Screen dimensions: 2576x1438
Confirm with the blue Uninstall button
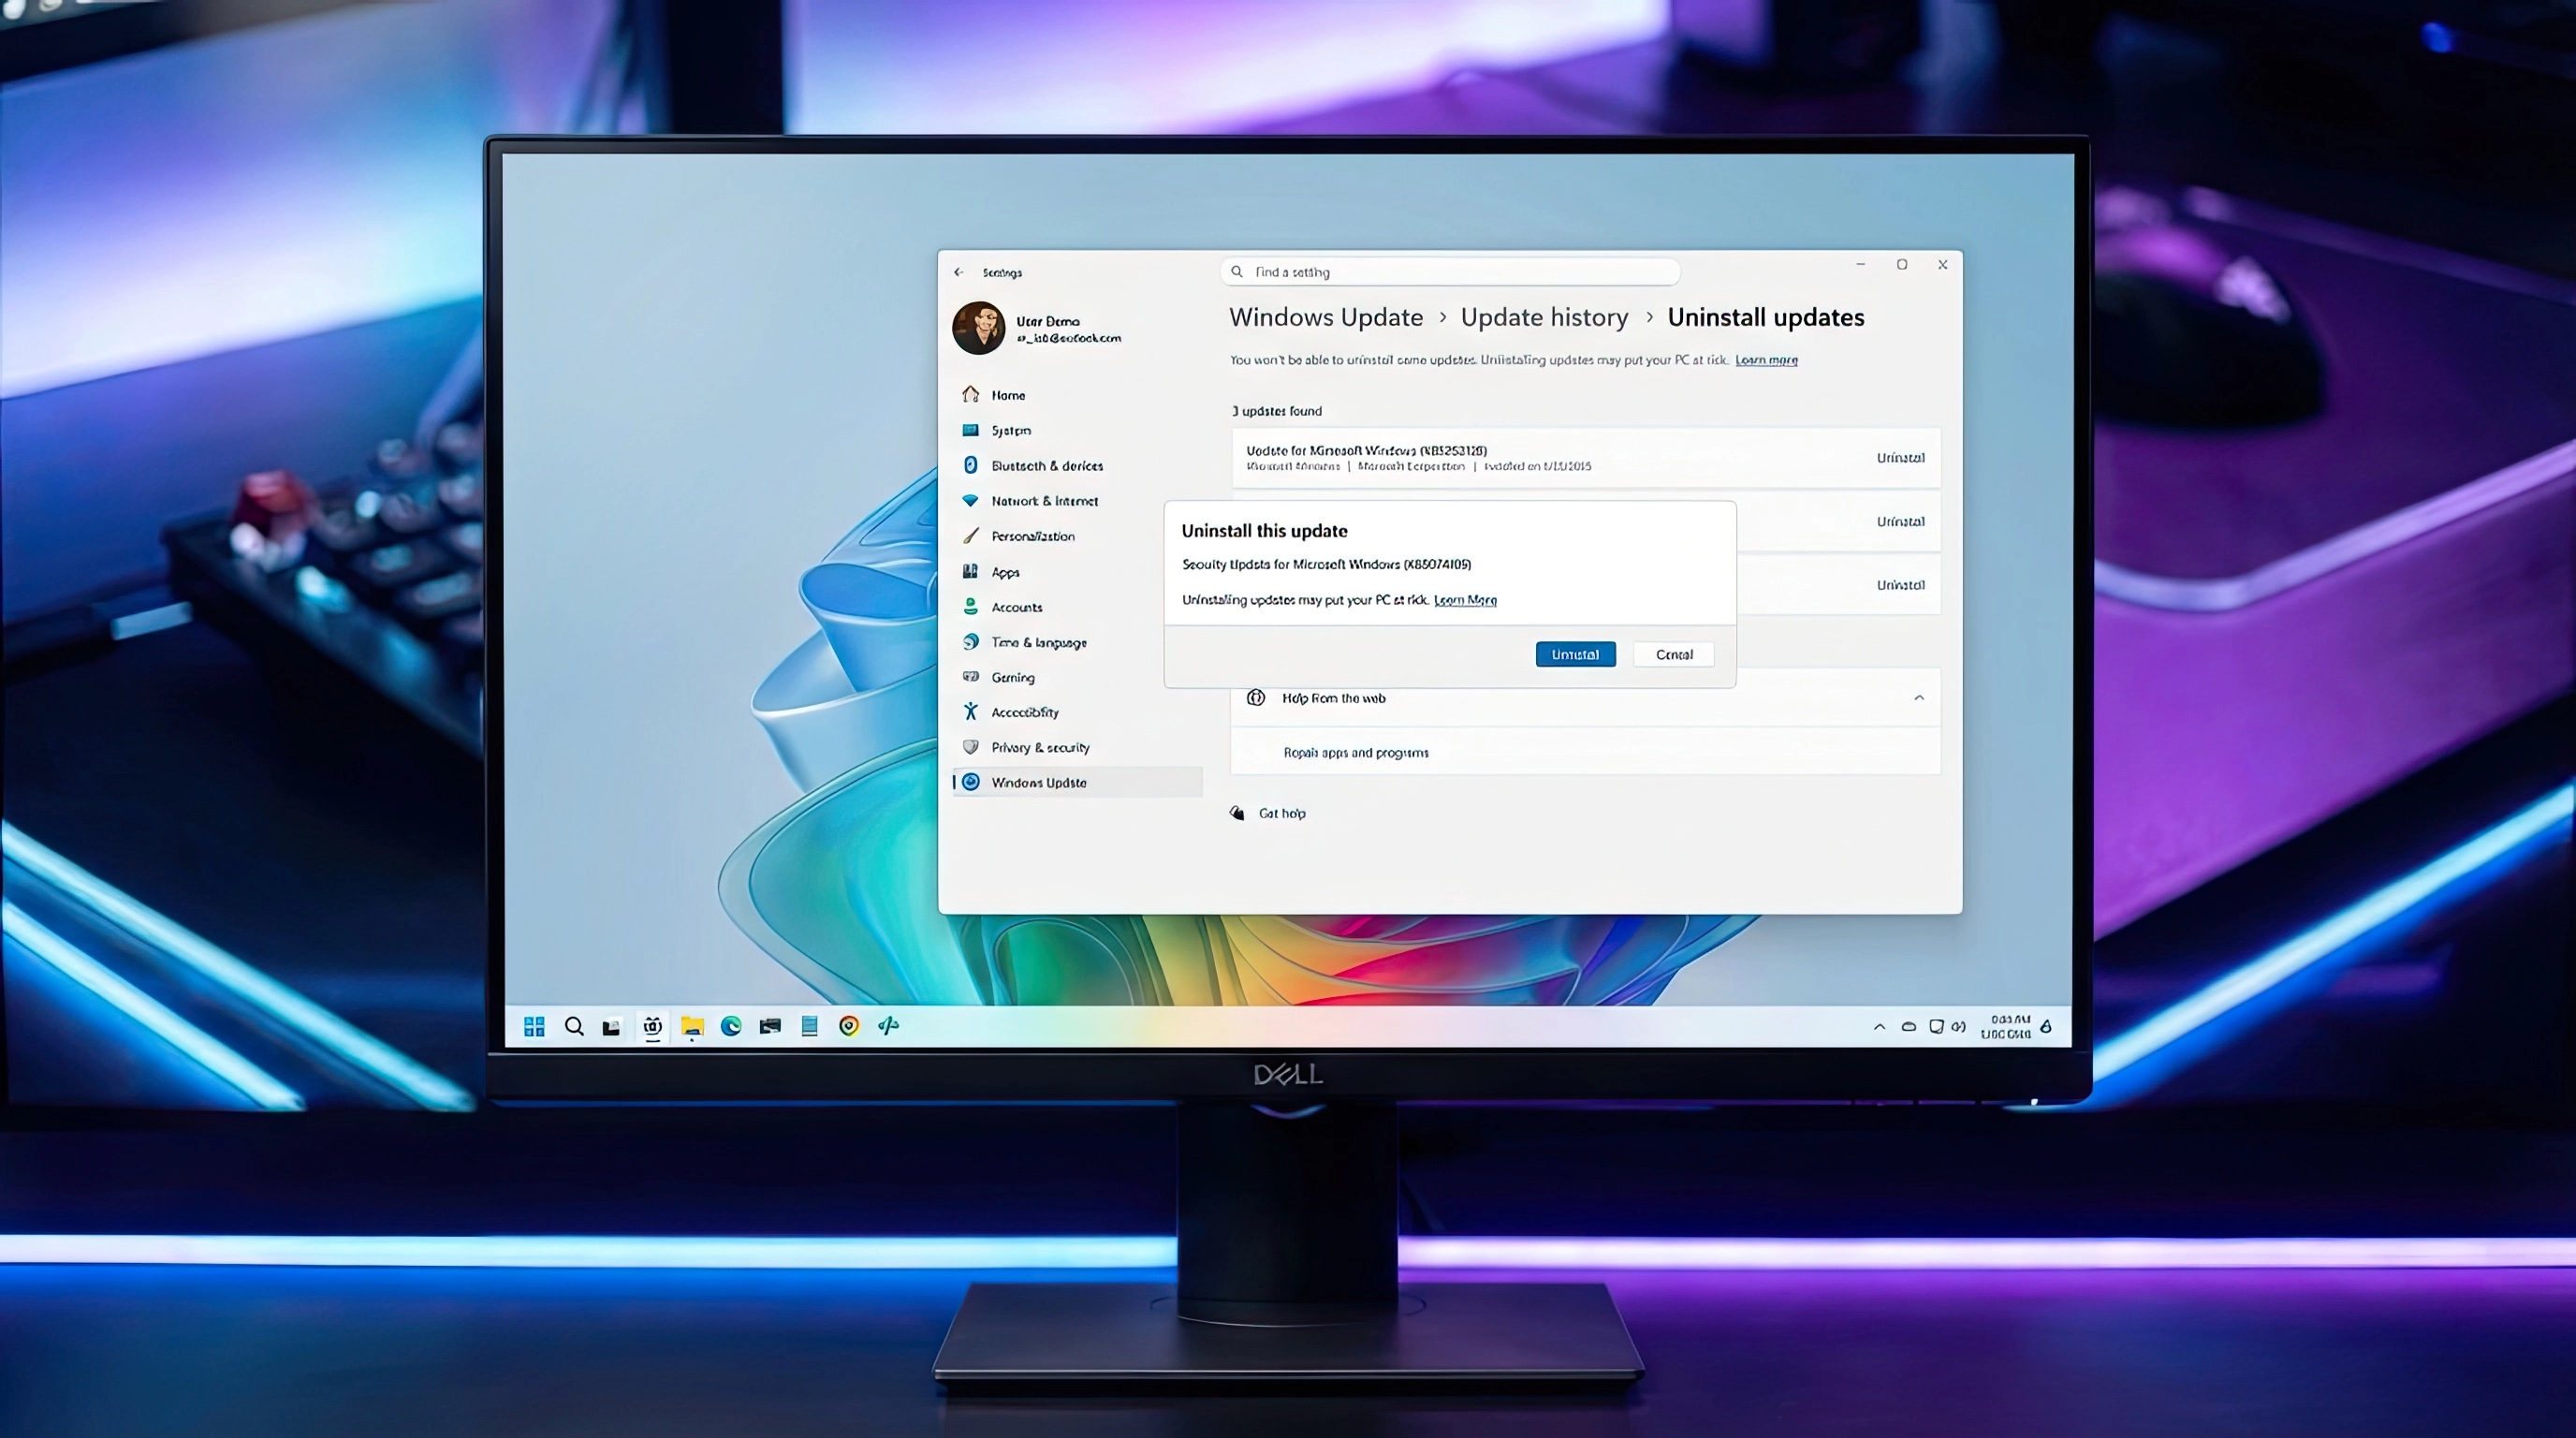point(1575,654)
